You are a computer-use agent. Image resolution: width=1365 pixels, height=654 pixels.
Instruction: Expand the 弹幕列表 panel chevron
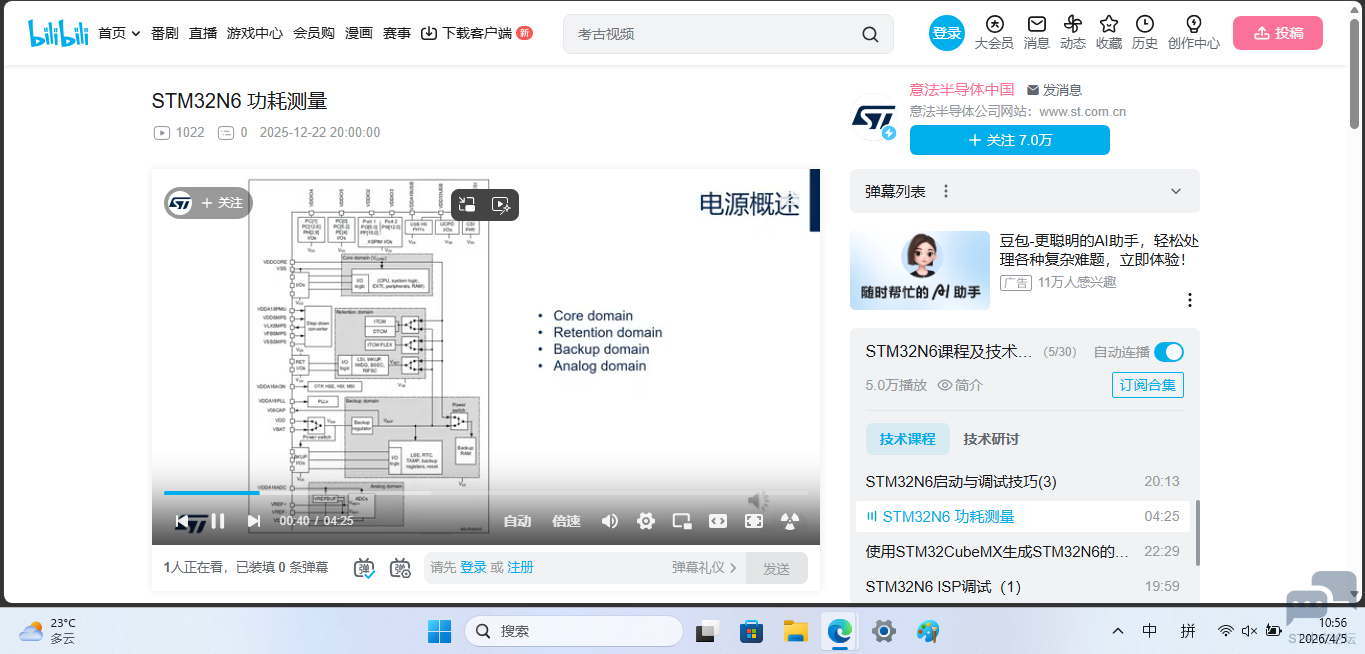[1176, 191]
